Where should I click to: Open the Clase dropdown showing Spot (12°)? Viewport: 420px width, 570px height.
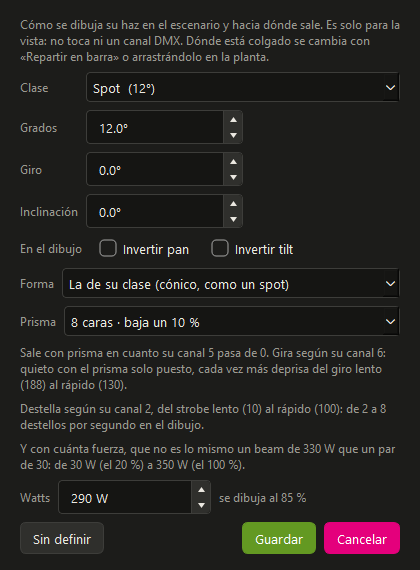coord(243,88)
